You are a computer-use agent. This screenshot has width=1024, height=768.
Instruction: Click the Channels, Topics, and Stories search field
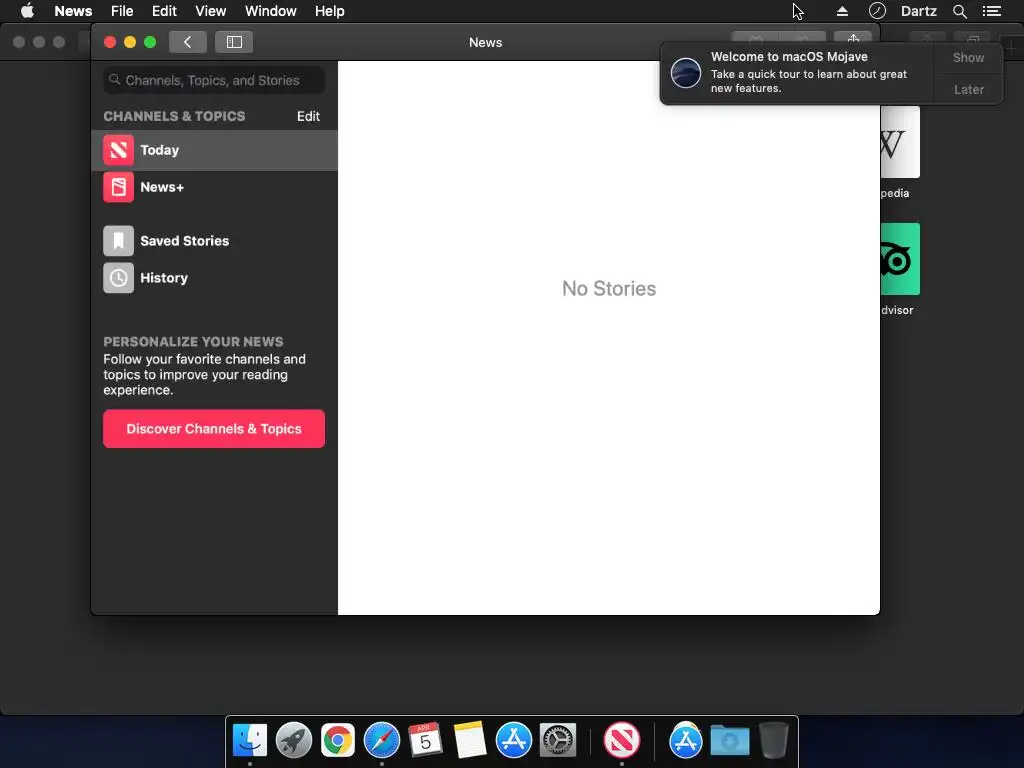(214, 80)
